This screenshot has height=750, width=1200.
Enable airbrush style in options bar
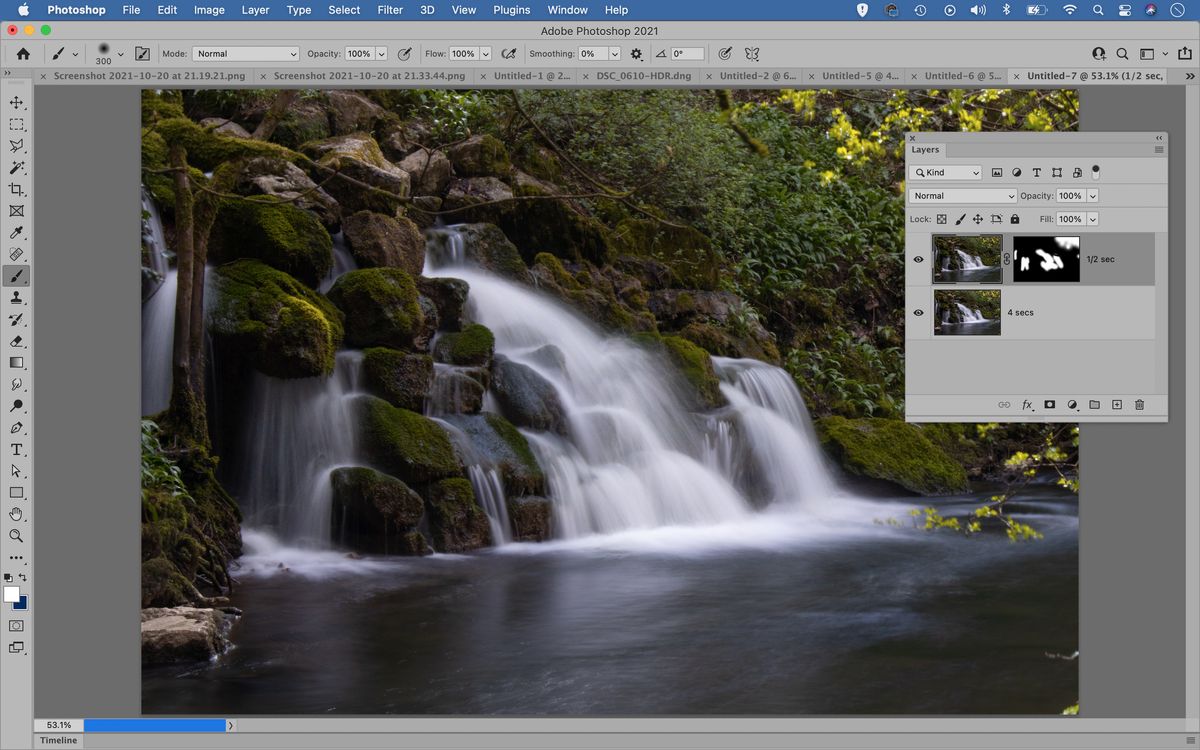coord(509,53)
